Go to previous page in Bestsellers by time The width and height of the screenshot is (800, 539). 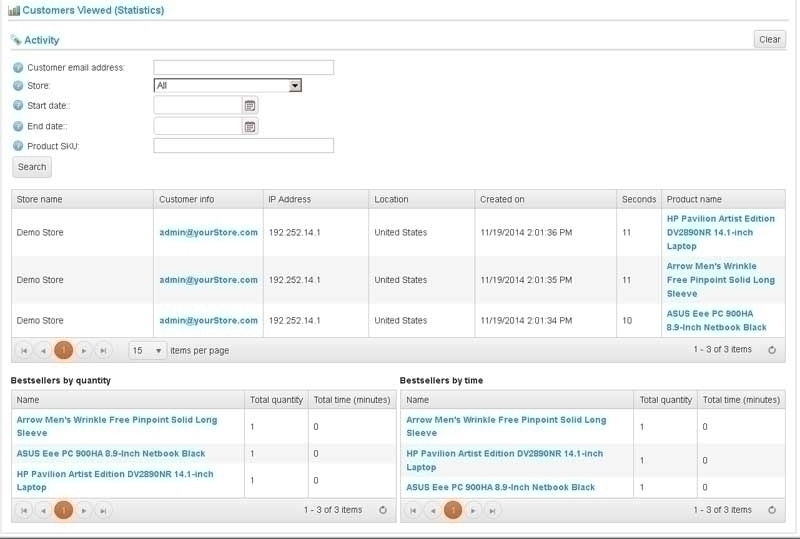click(x=433, y=510)
